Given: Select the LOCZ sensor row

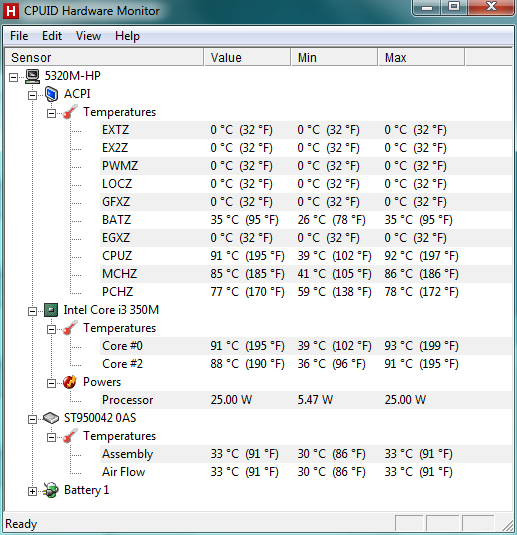Looking at the screenshot, I should click(306, 184).
